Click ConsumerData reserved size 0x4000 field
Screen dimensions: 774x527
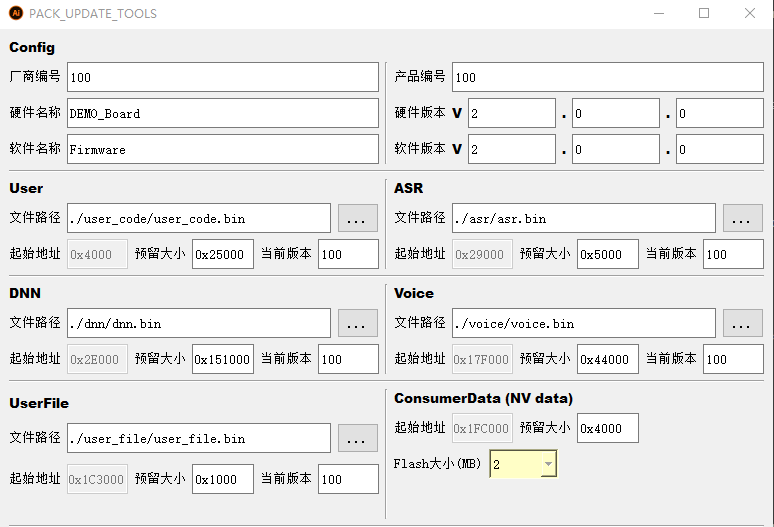click(x=607, y=428)
